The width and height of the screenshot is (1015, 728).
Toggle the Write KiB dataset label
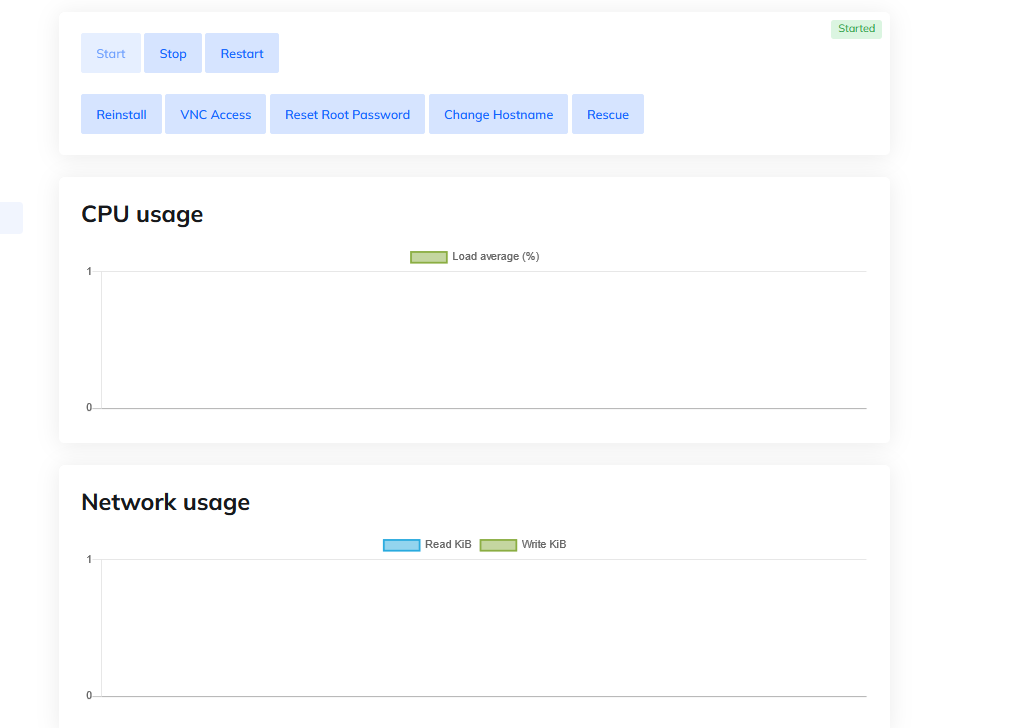(544, 545)
